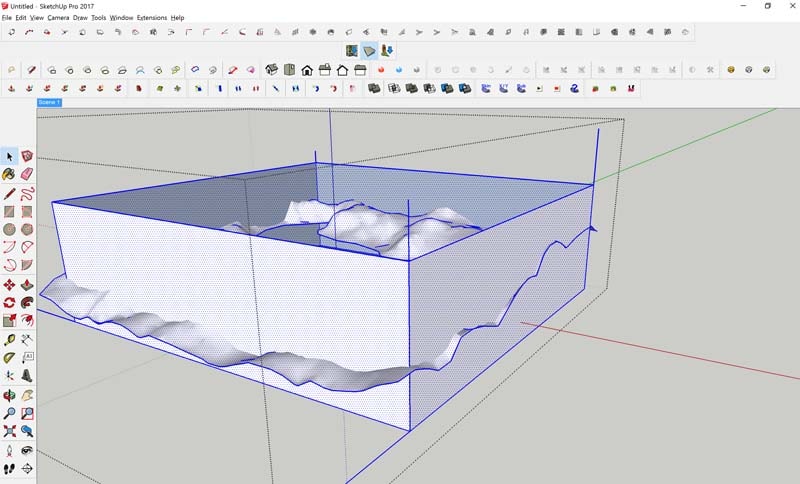Click the blue downward arrows sandbox icon
The height and width of the screenshot is (484, 800).
387,50
